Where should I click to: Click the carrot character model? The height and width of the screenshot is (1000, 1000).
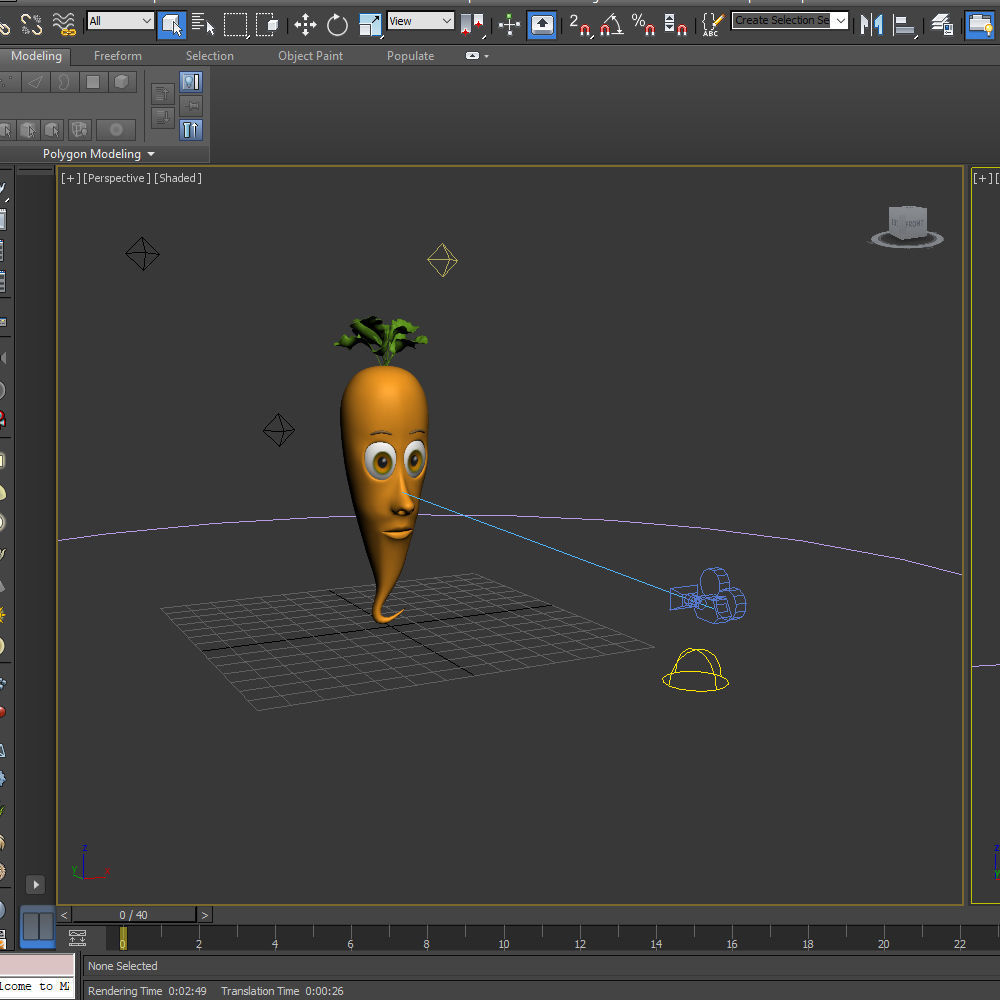385,470
